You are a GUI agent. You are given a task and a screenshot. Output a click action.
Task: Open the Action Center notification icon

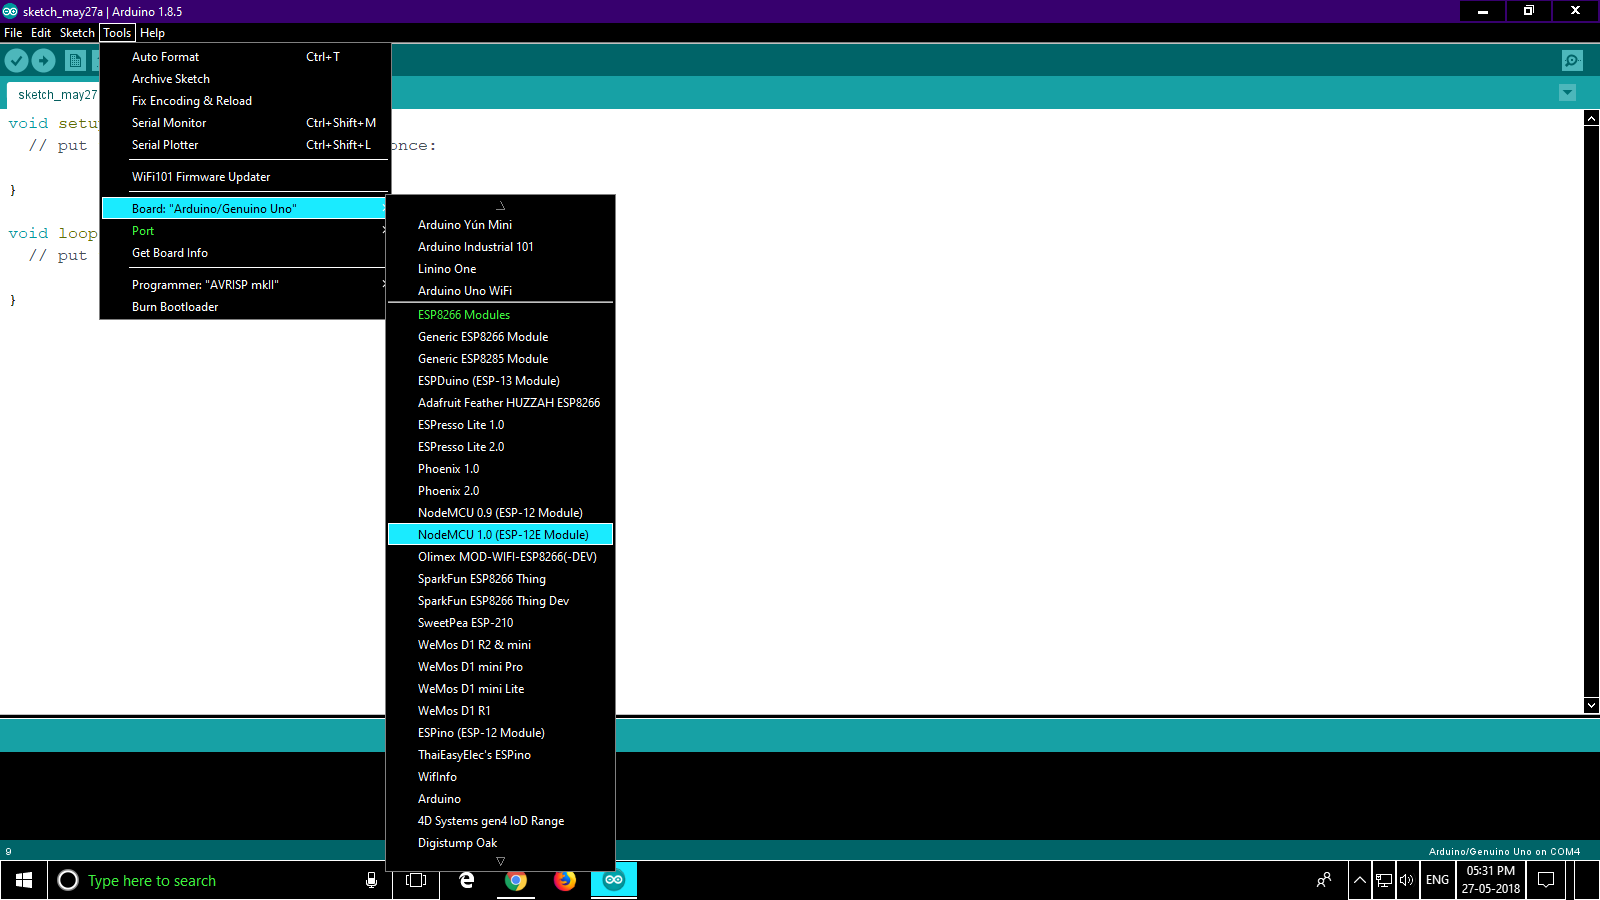[1546, 880]
